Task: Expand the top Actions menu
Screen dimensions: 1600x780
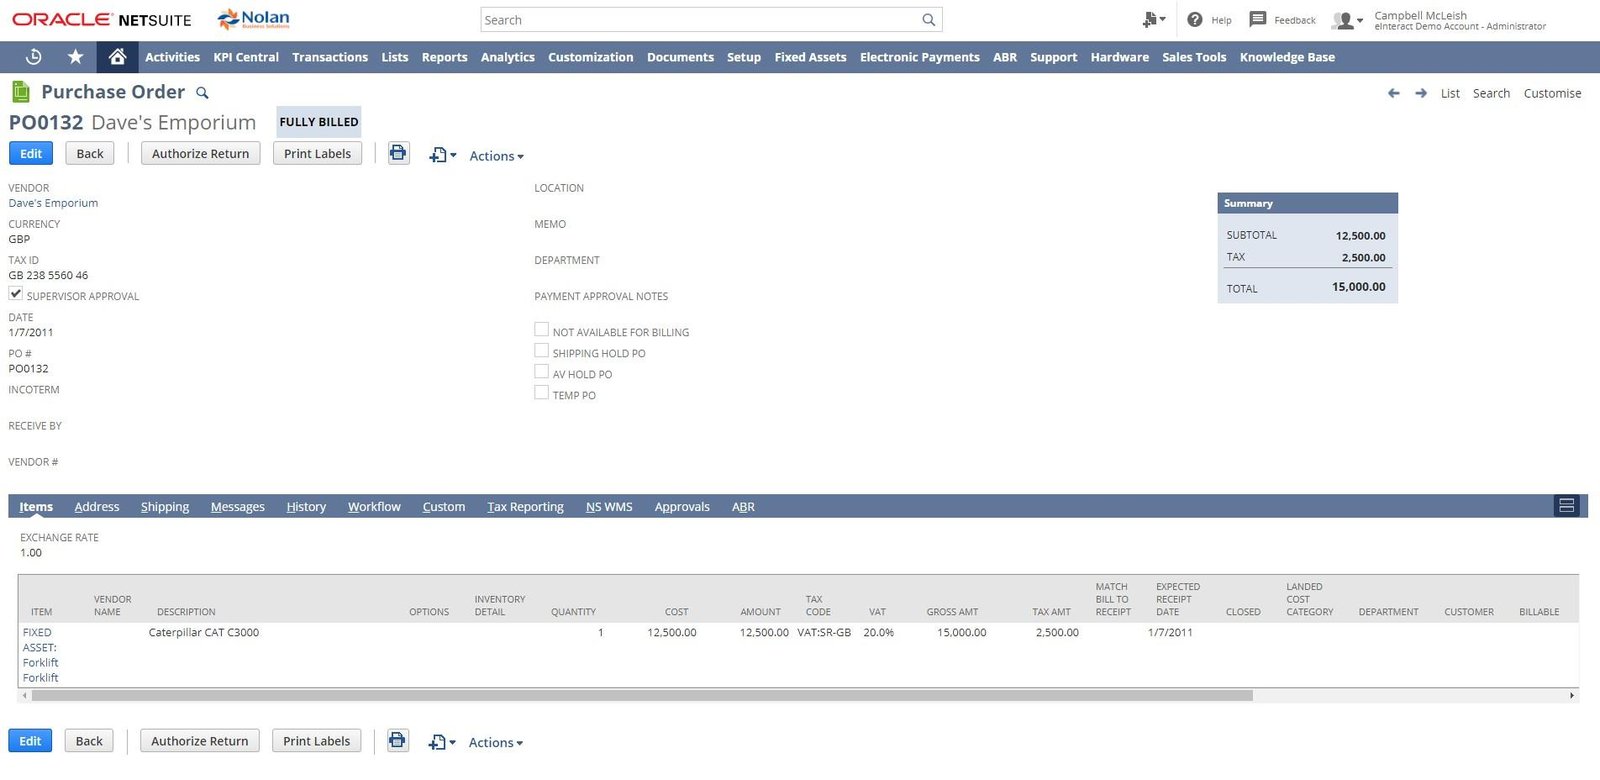Action: point(496,156)
